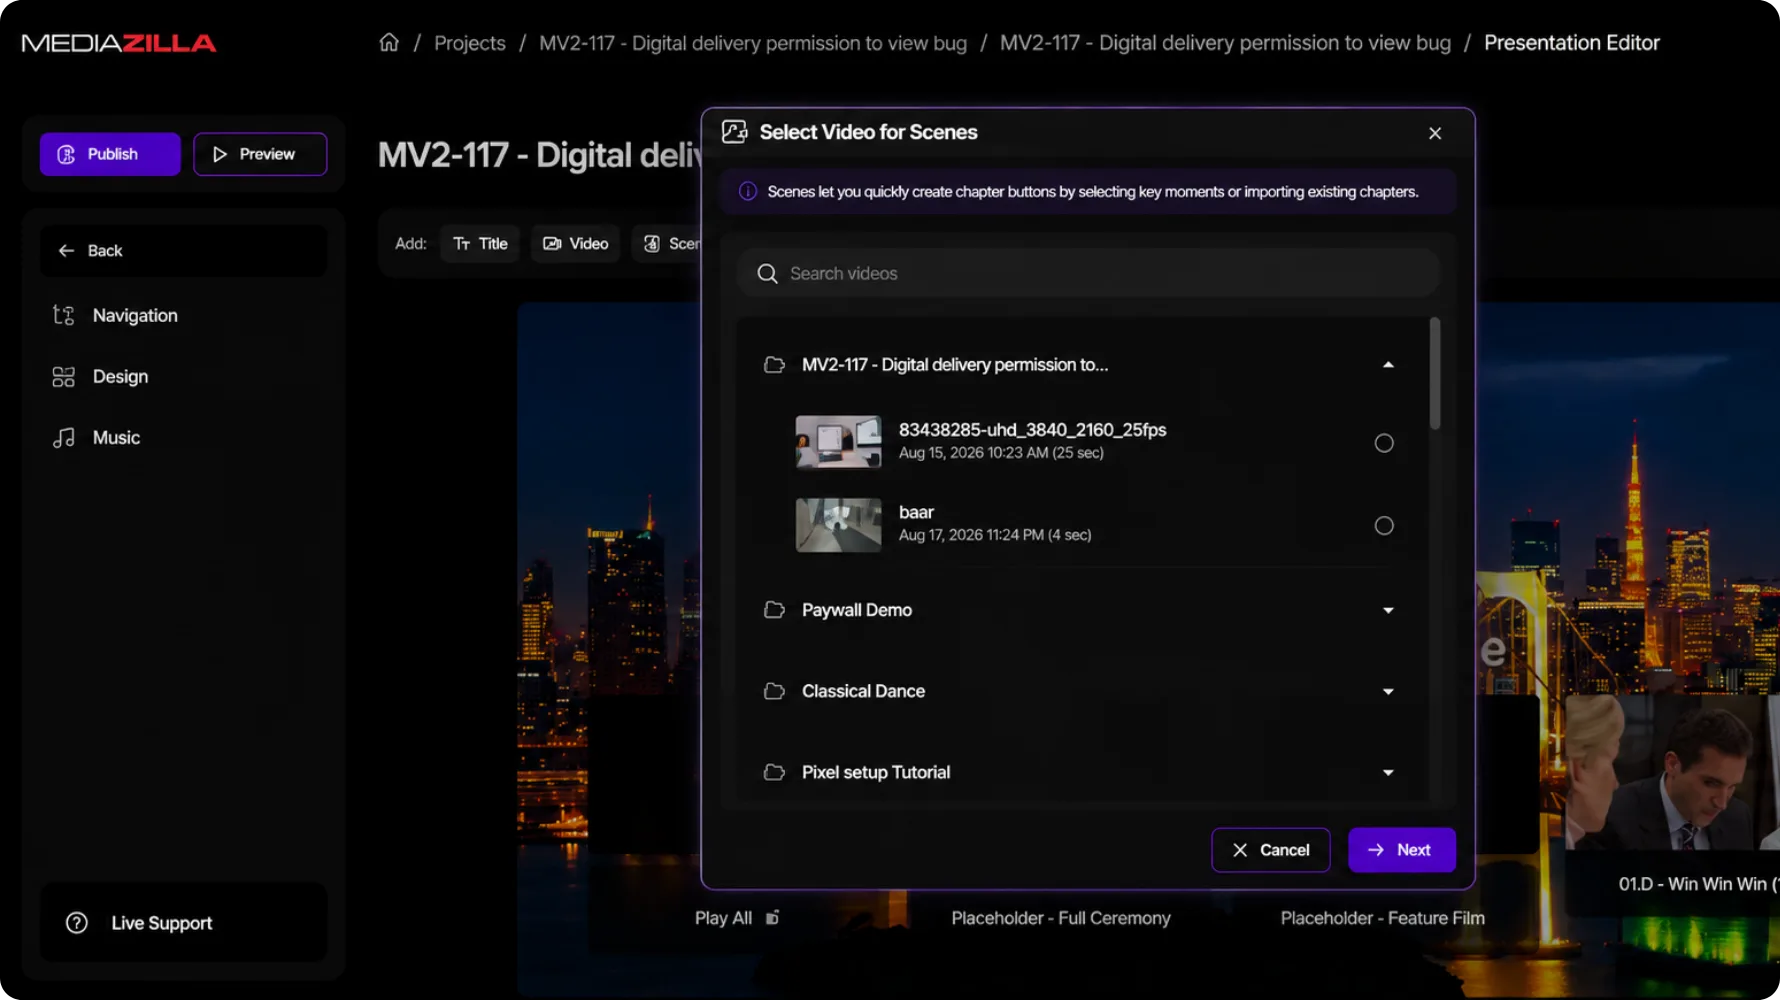
Task: Click the Pixel setup Tutorial folder icon
Action: click(x=774, y=772)
